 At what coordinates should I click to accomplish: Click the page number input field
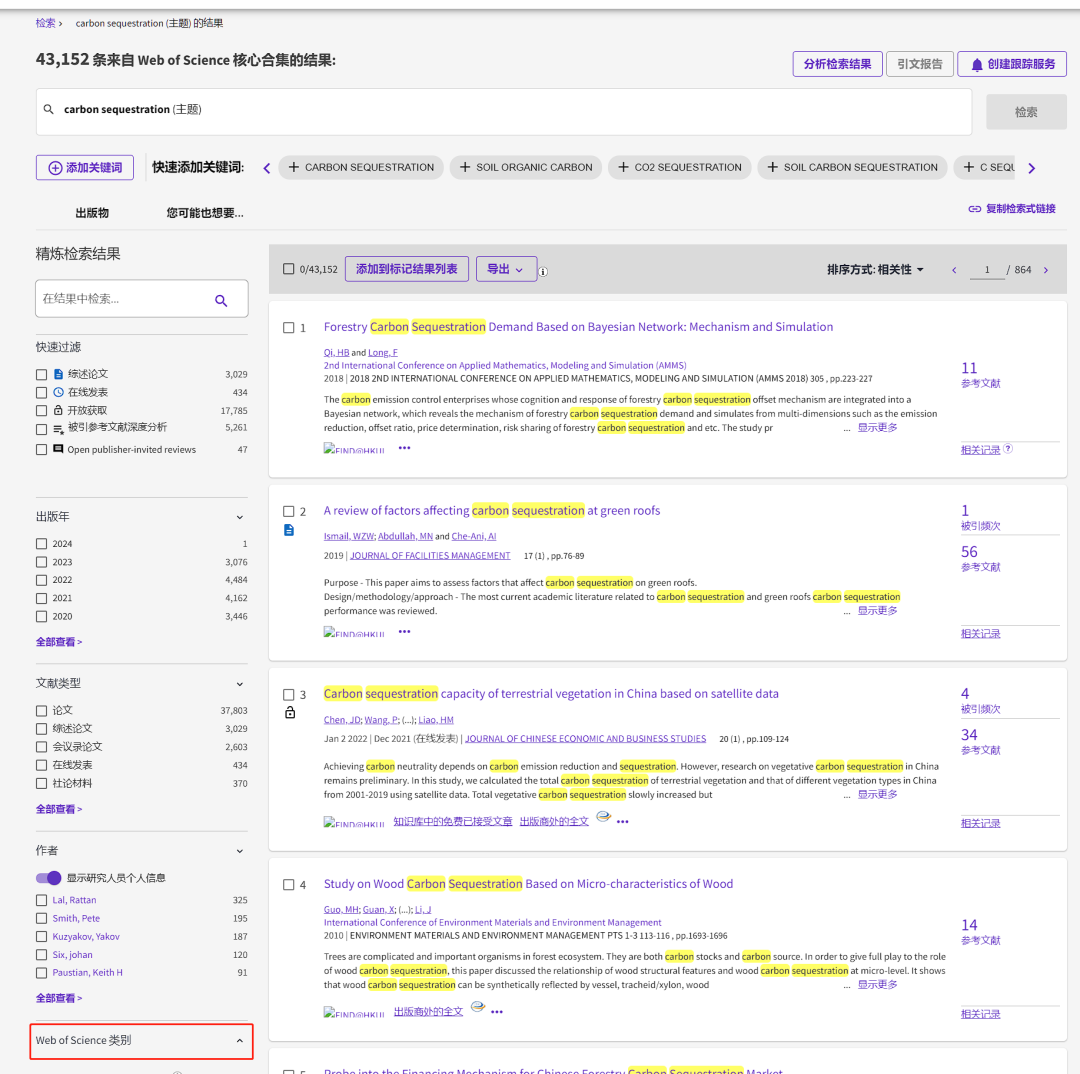pyautogui.click(x=987, y=270)
